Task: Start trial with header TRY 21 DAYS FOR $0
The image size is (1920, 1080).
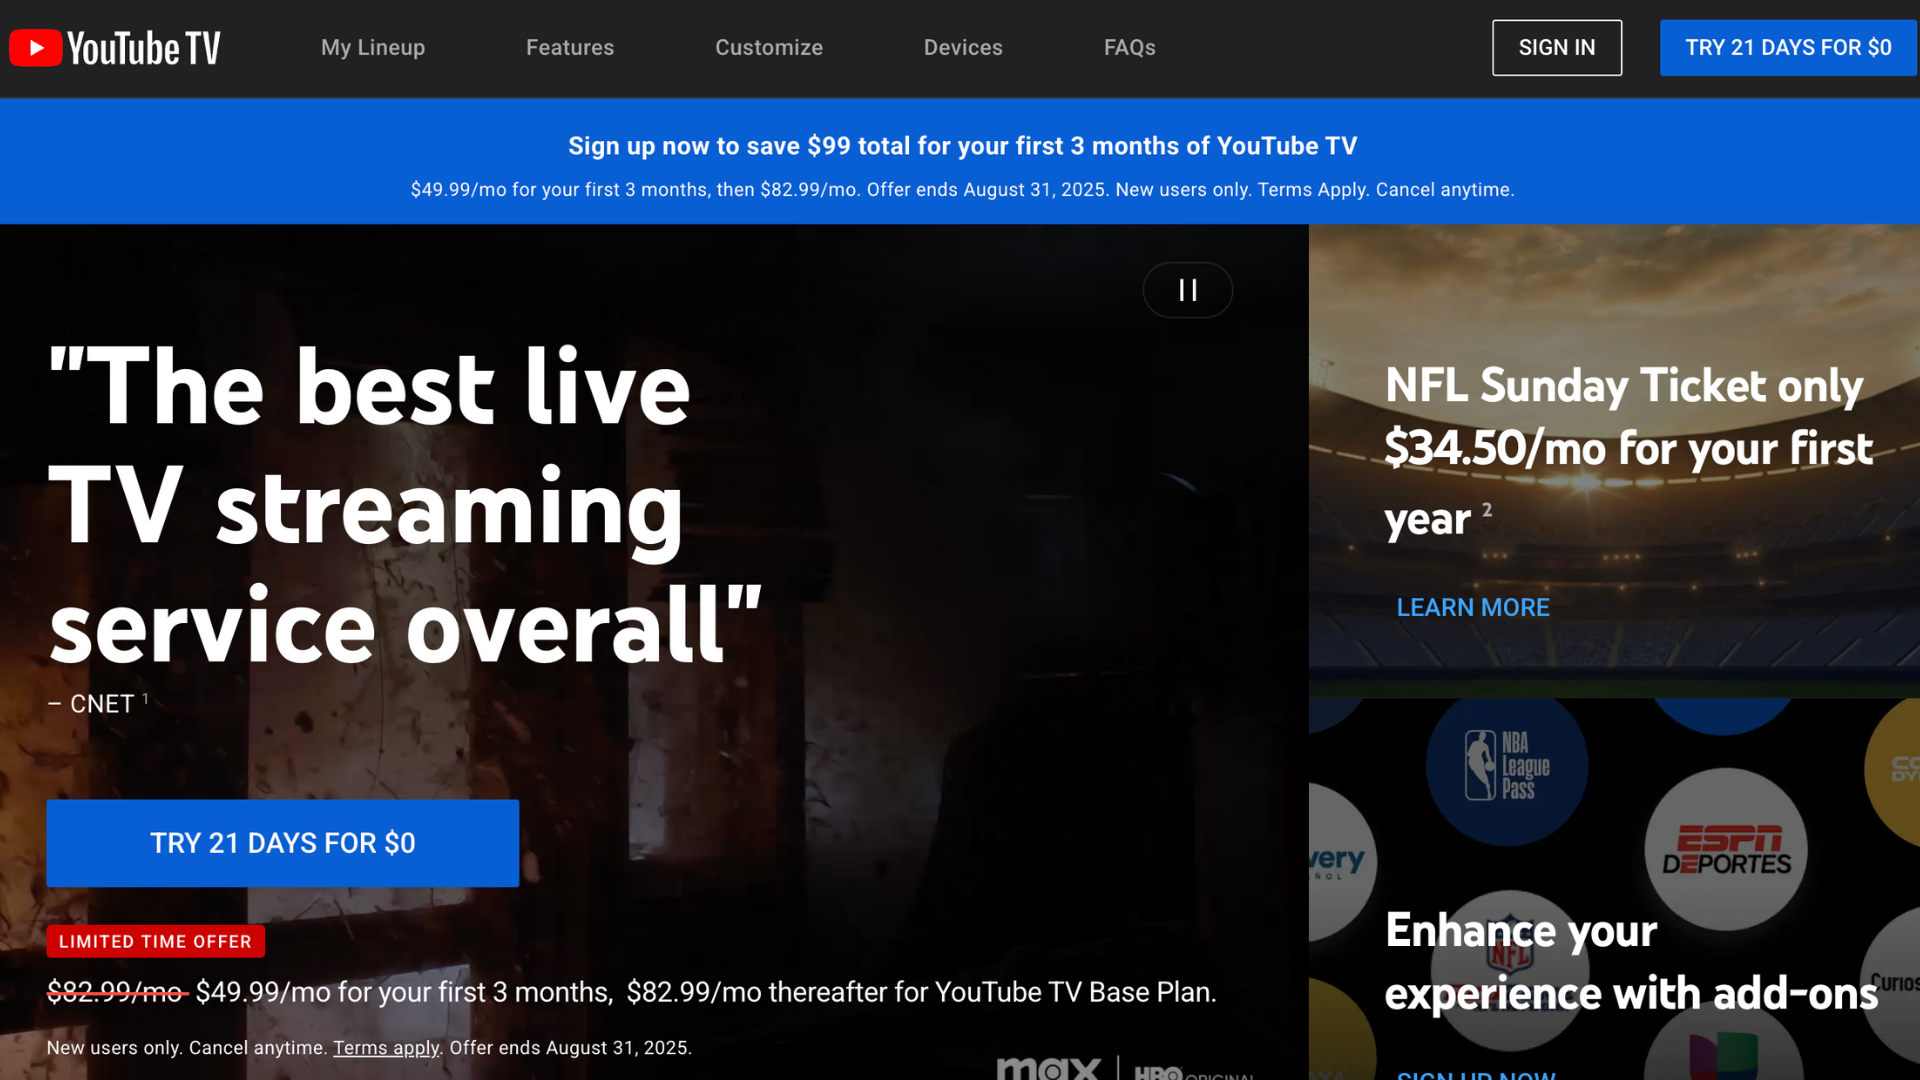Action: (1788, 47)
